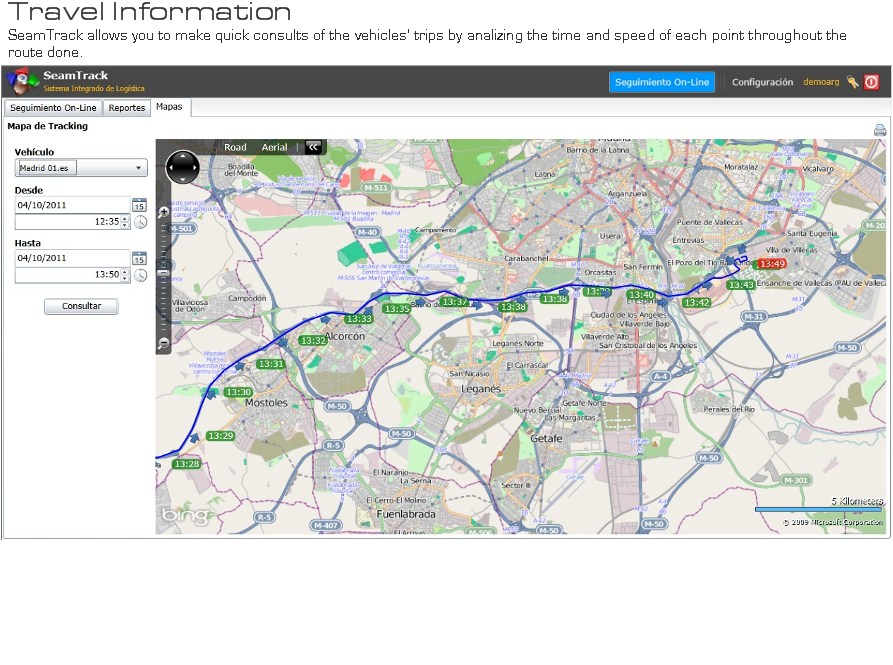Screen dimensions: 893x665
Task: Collapse the map view toolbar chevrons
Action: 313,148
